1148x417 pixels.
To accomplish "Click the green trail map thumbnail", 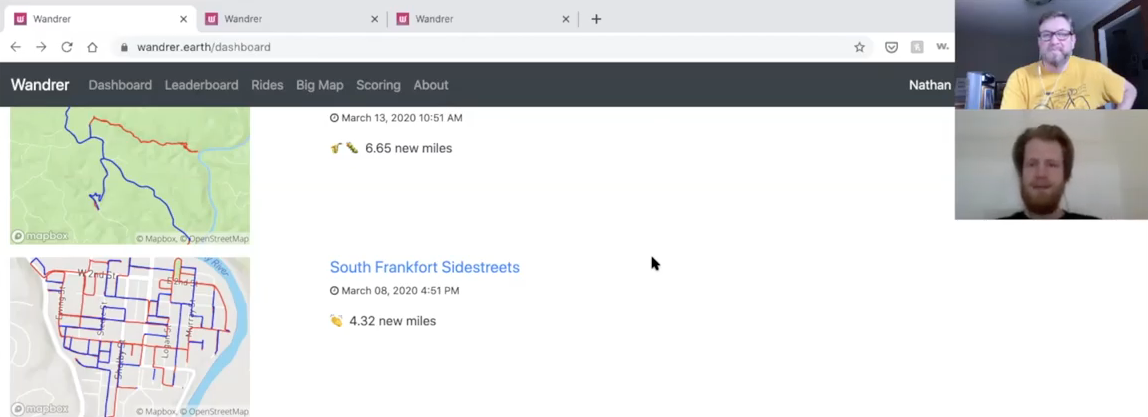I will 130,176.
